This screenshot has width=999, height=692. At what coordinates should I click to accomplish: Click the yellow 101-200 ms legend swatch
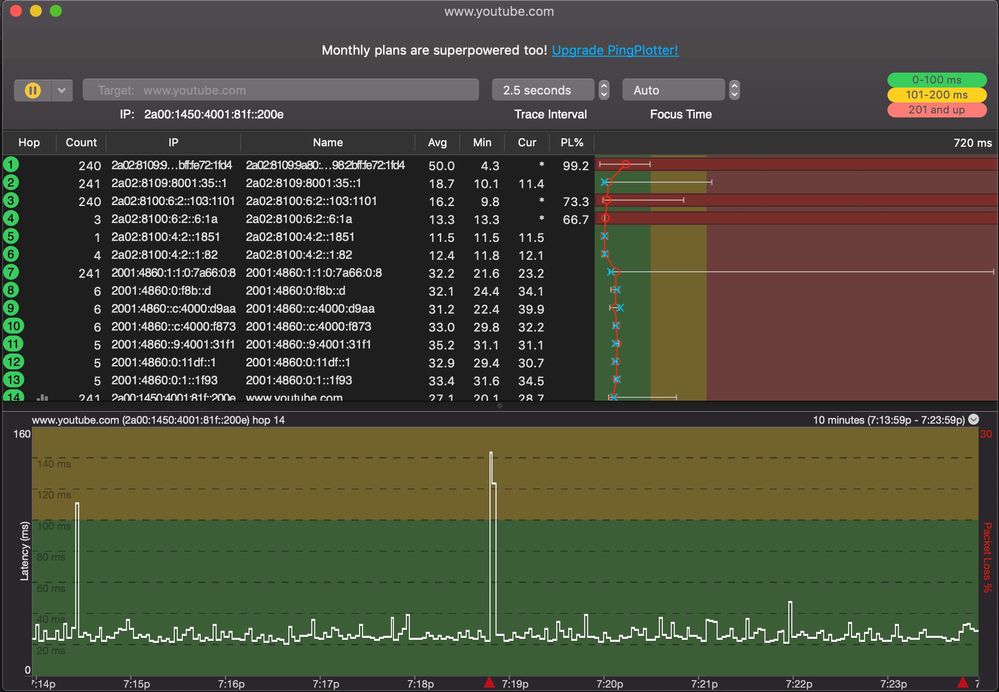[x=937, y=95]
